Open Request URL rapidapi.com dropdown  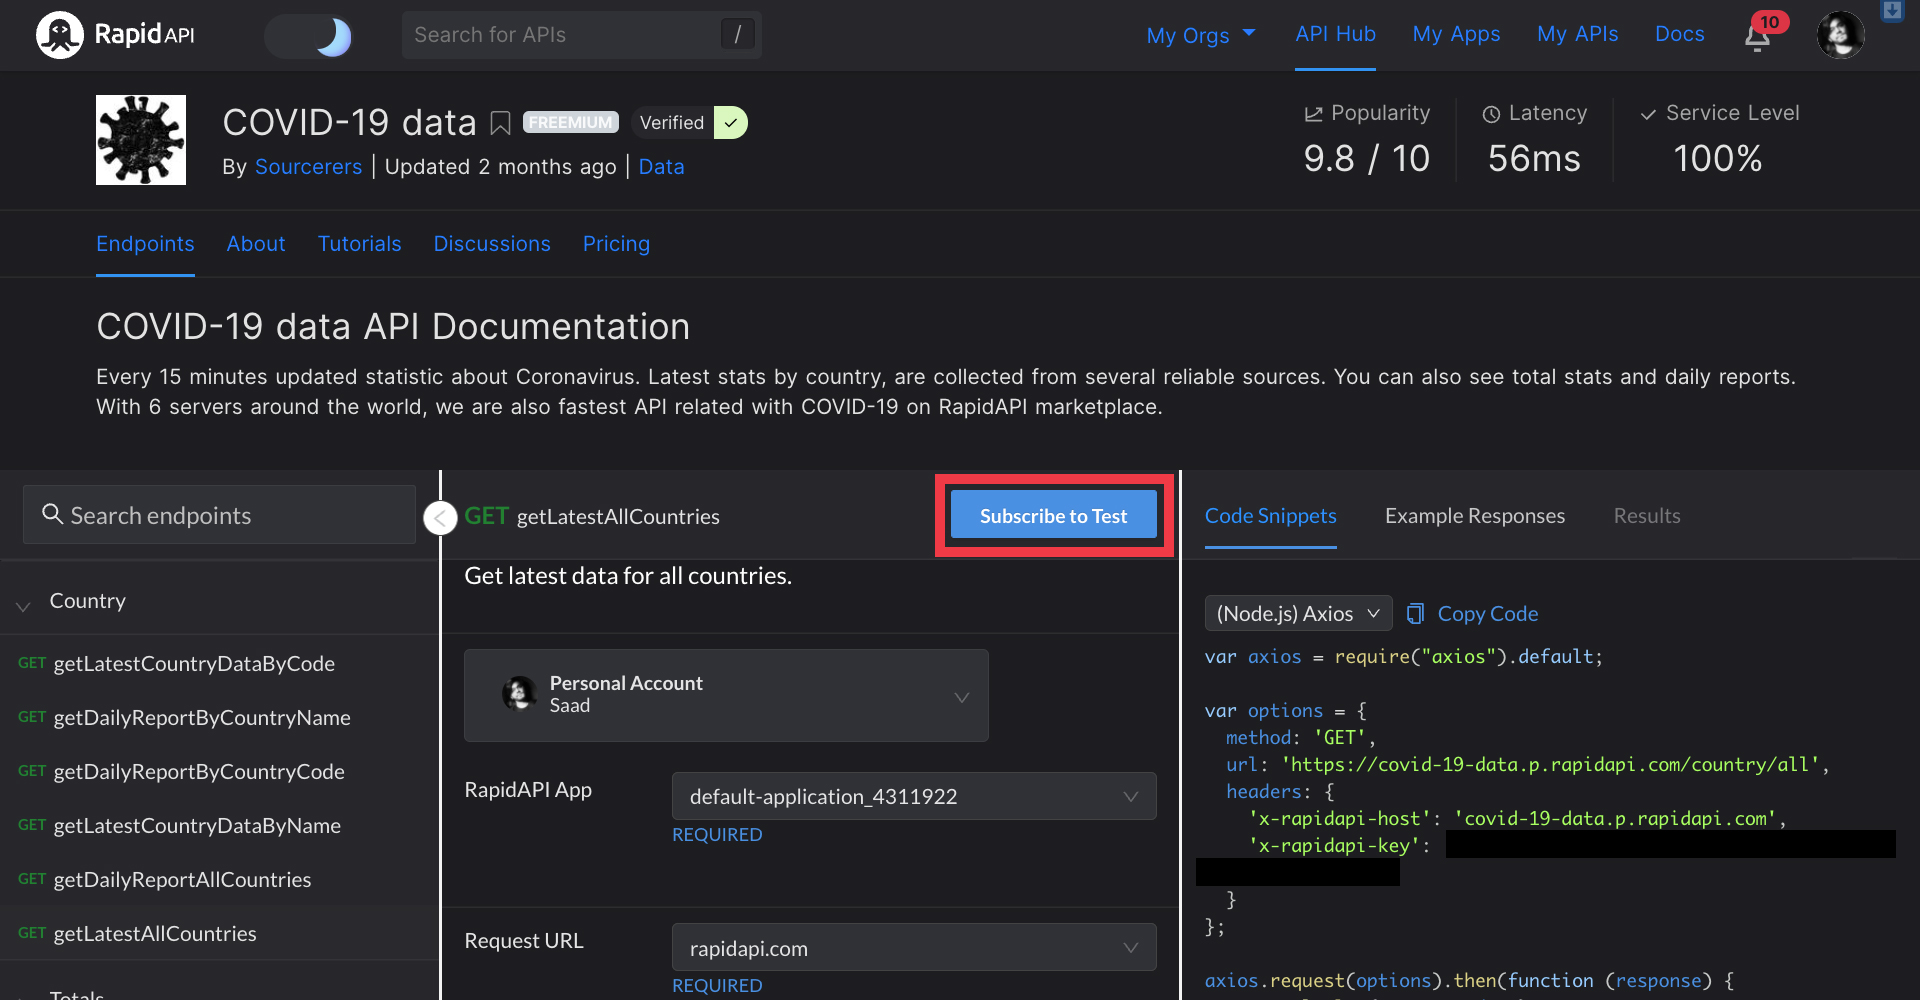[x=914, y=948]
